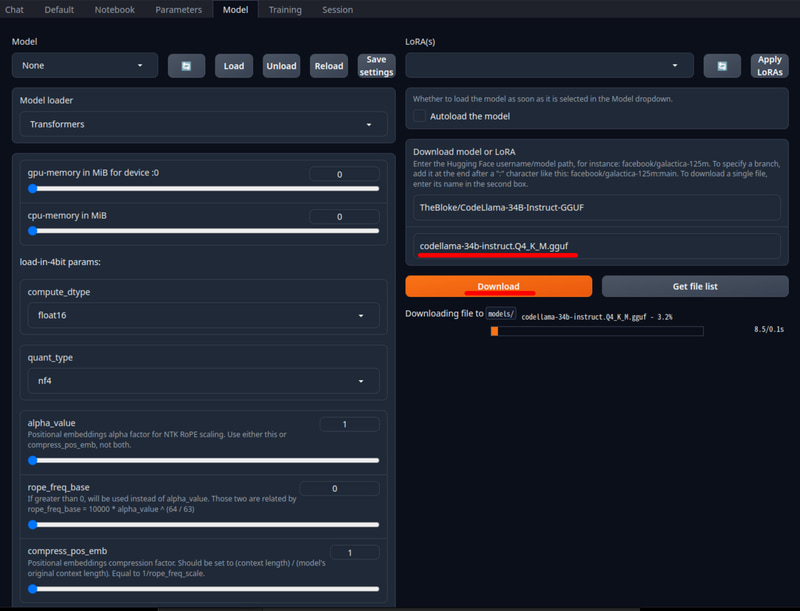The height and width of the screenshot is (611, 800).
Task: Refresh the LoRA(s) list icon
Action: pos(722,66)
